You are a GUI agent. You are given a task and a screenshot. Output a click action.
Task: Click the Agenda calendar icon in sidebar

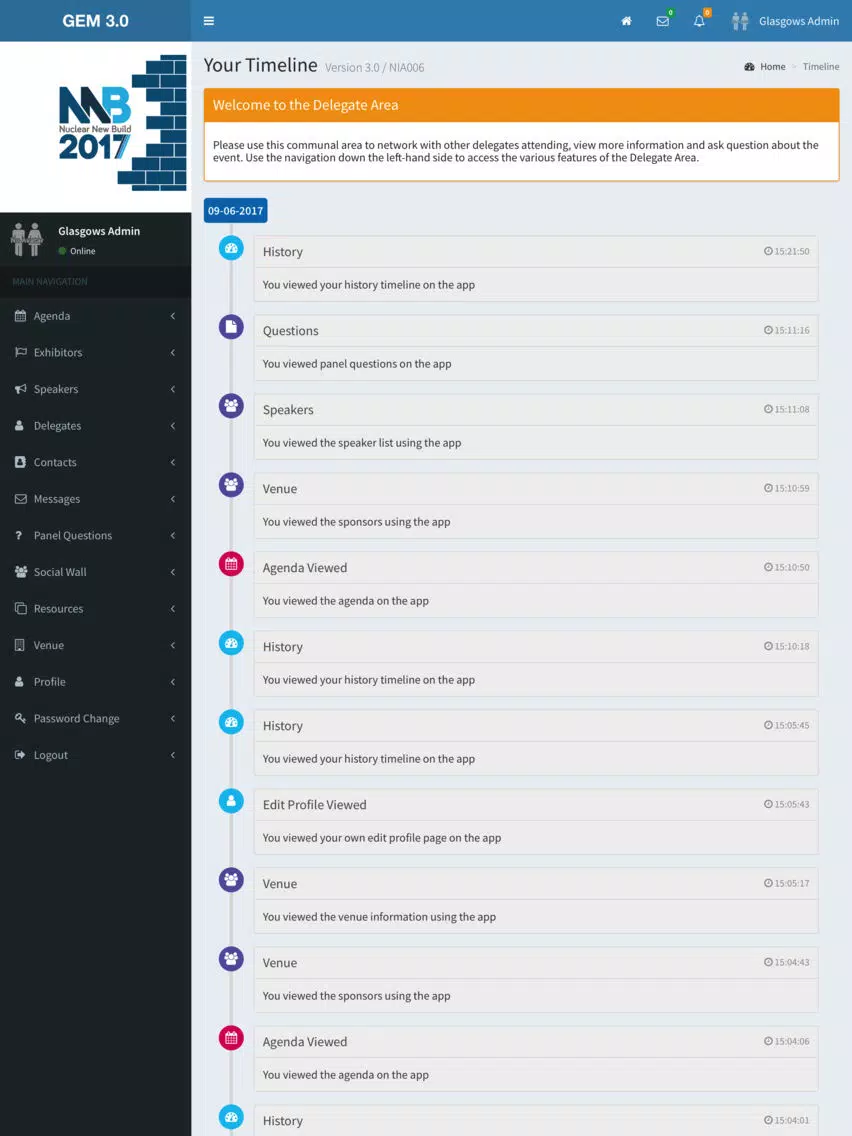click(20, 316)
